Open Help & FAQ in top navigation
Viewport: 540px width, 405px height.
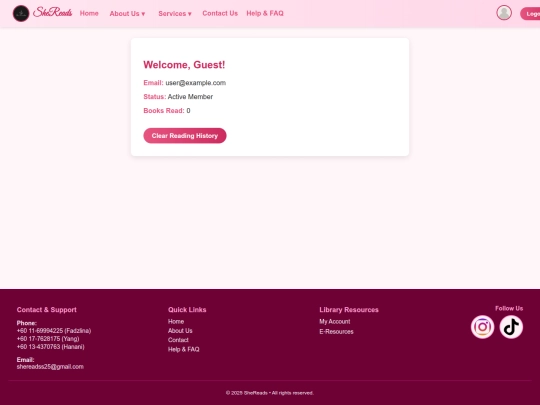click(x=265, y=13)
